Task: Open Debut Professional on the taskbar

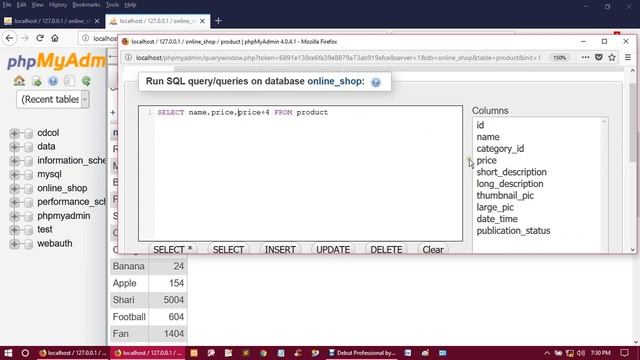Action: [x=362, y=353]
